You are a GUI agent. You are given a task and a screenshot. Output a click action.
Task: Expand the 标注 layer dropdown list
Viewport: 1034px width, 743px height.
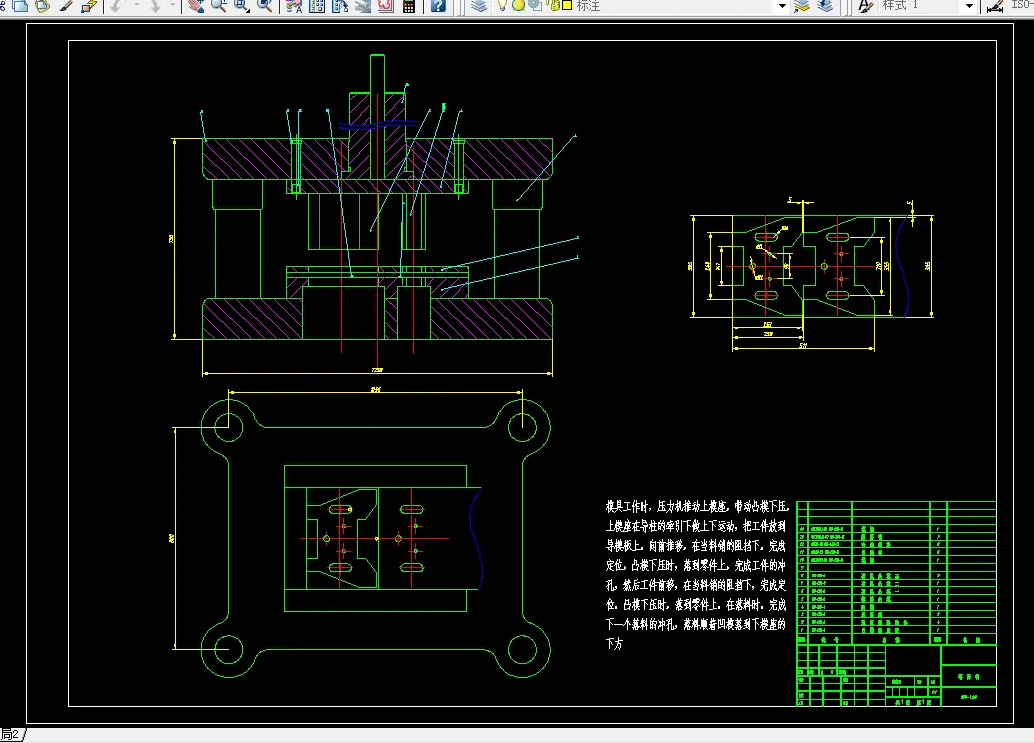click(x=782, y=6)
